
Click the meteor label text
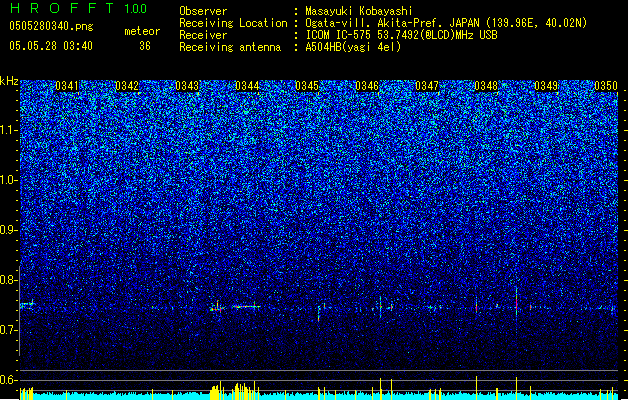142,31
